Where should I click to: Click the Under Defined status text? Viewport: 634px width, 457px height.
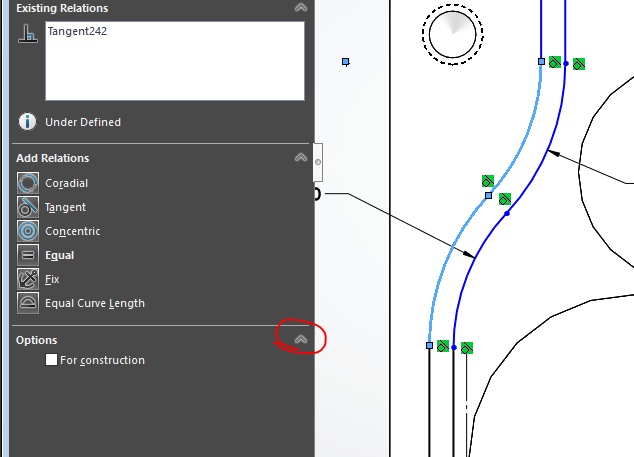83,122
